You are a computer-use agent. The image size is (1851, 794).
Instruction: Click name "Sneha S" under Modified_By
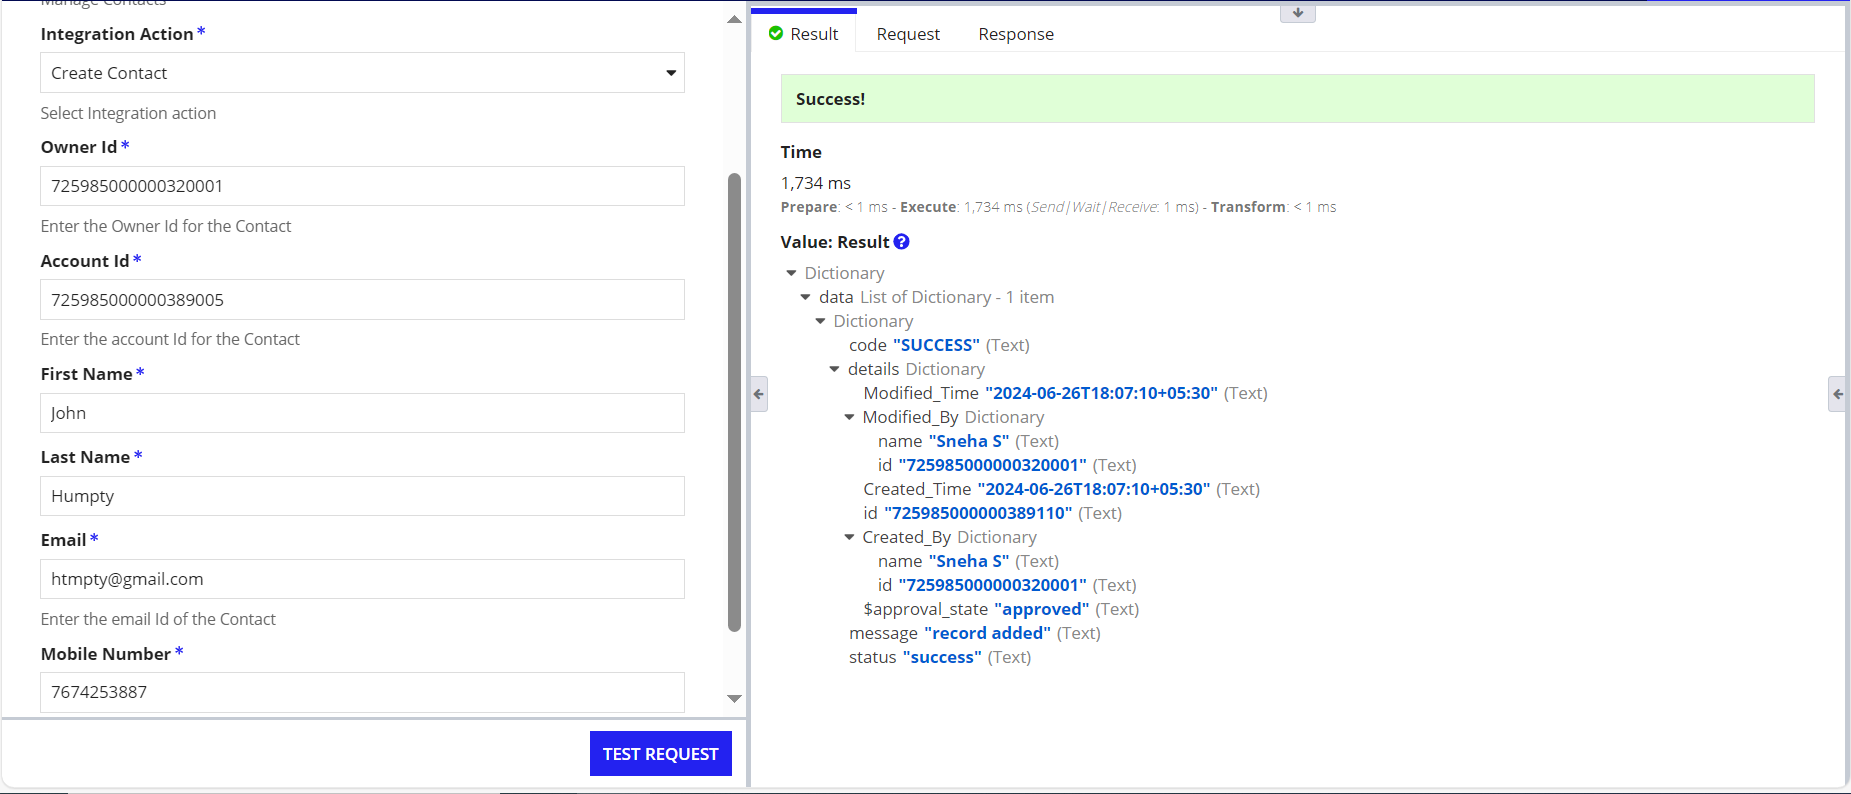pos(968,441)
